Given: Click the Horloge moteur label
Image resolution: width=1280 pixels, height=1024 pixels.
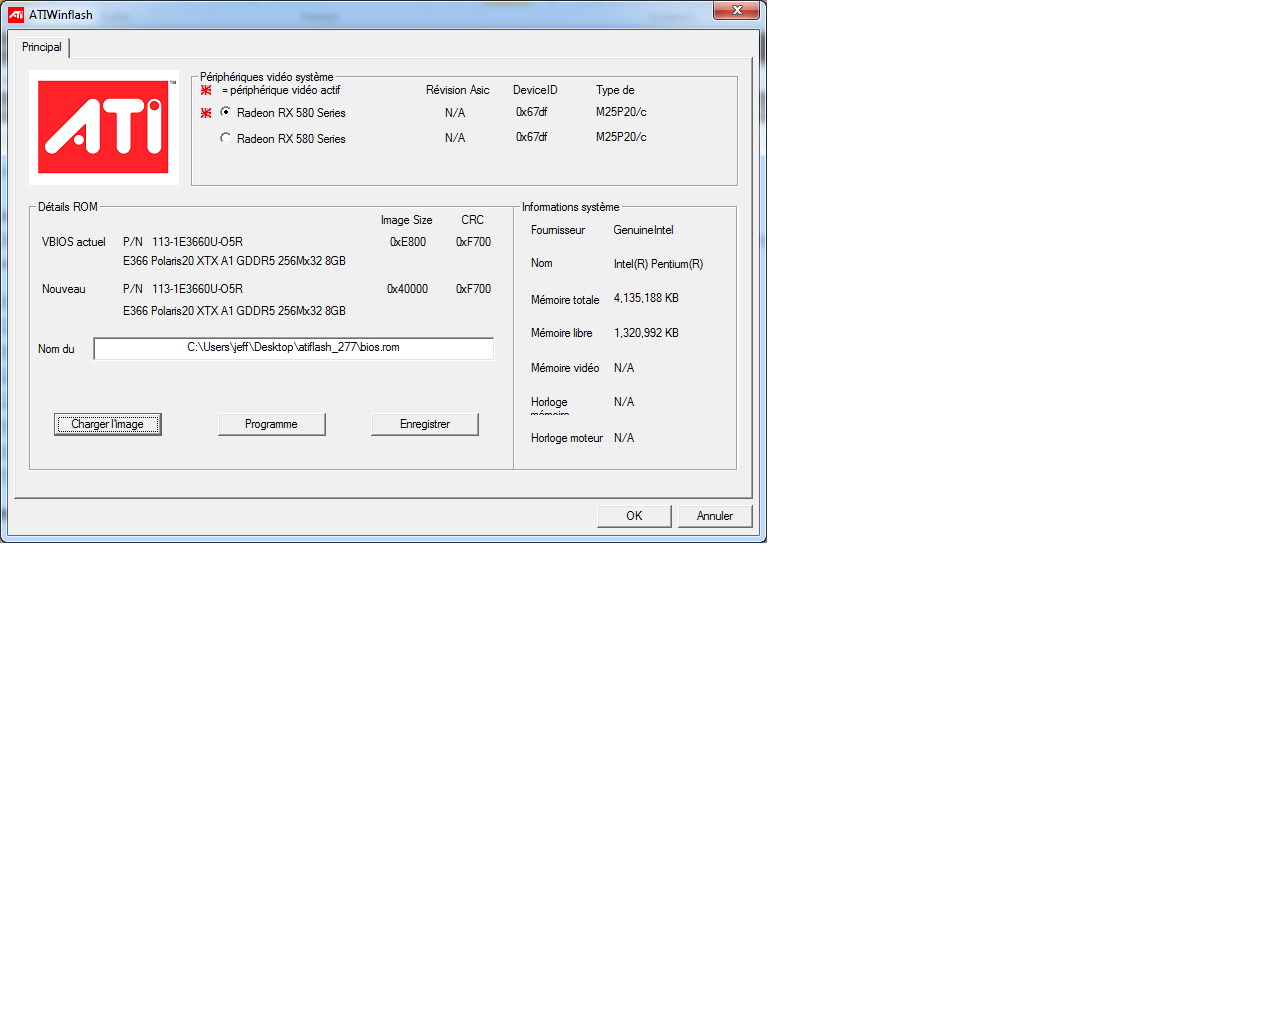Looking at the screenshot, I should coord(567,438).
